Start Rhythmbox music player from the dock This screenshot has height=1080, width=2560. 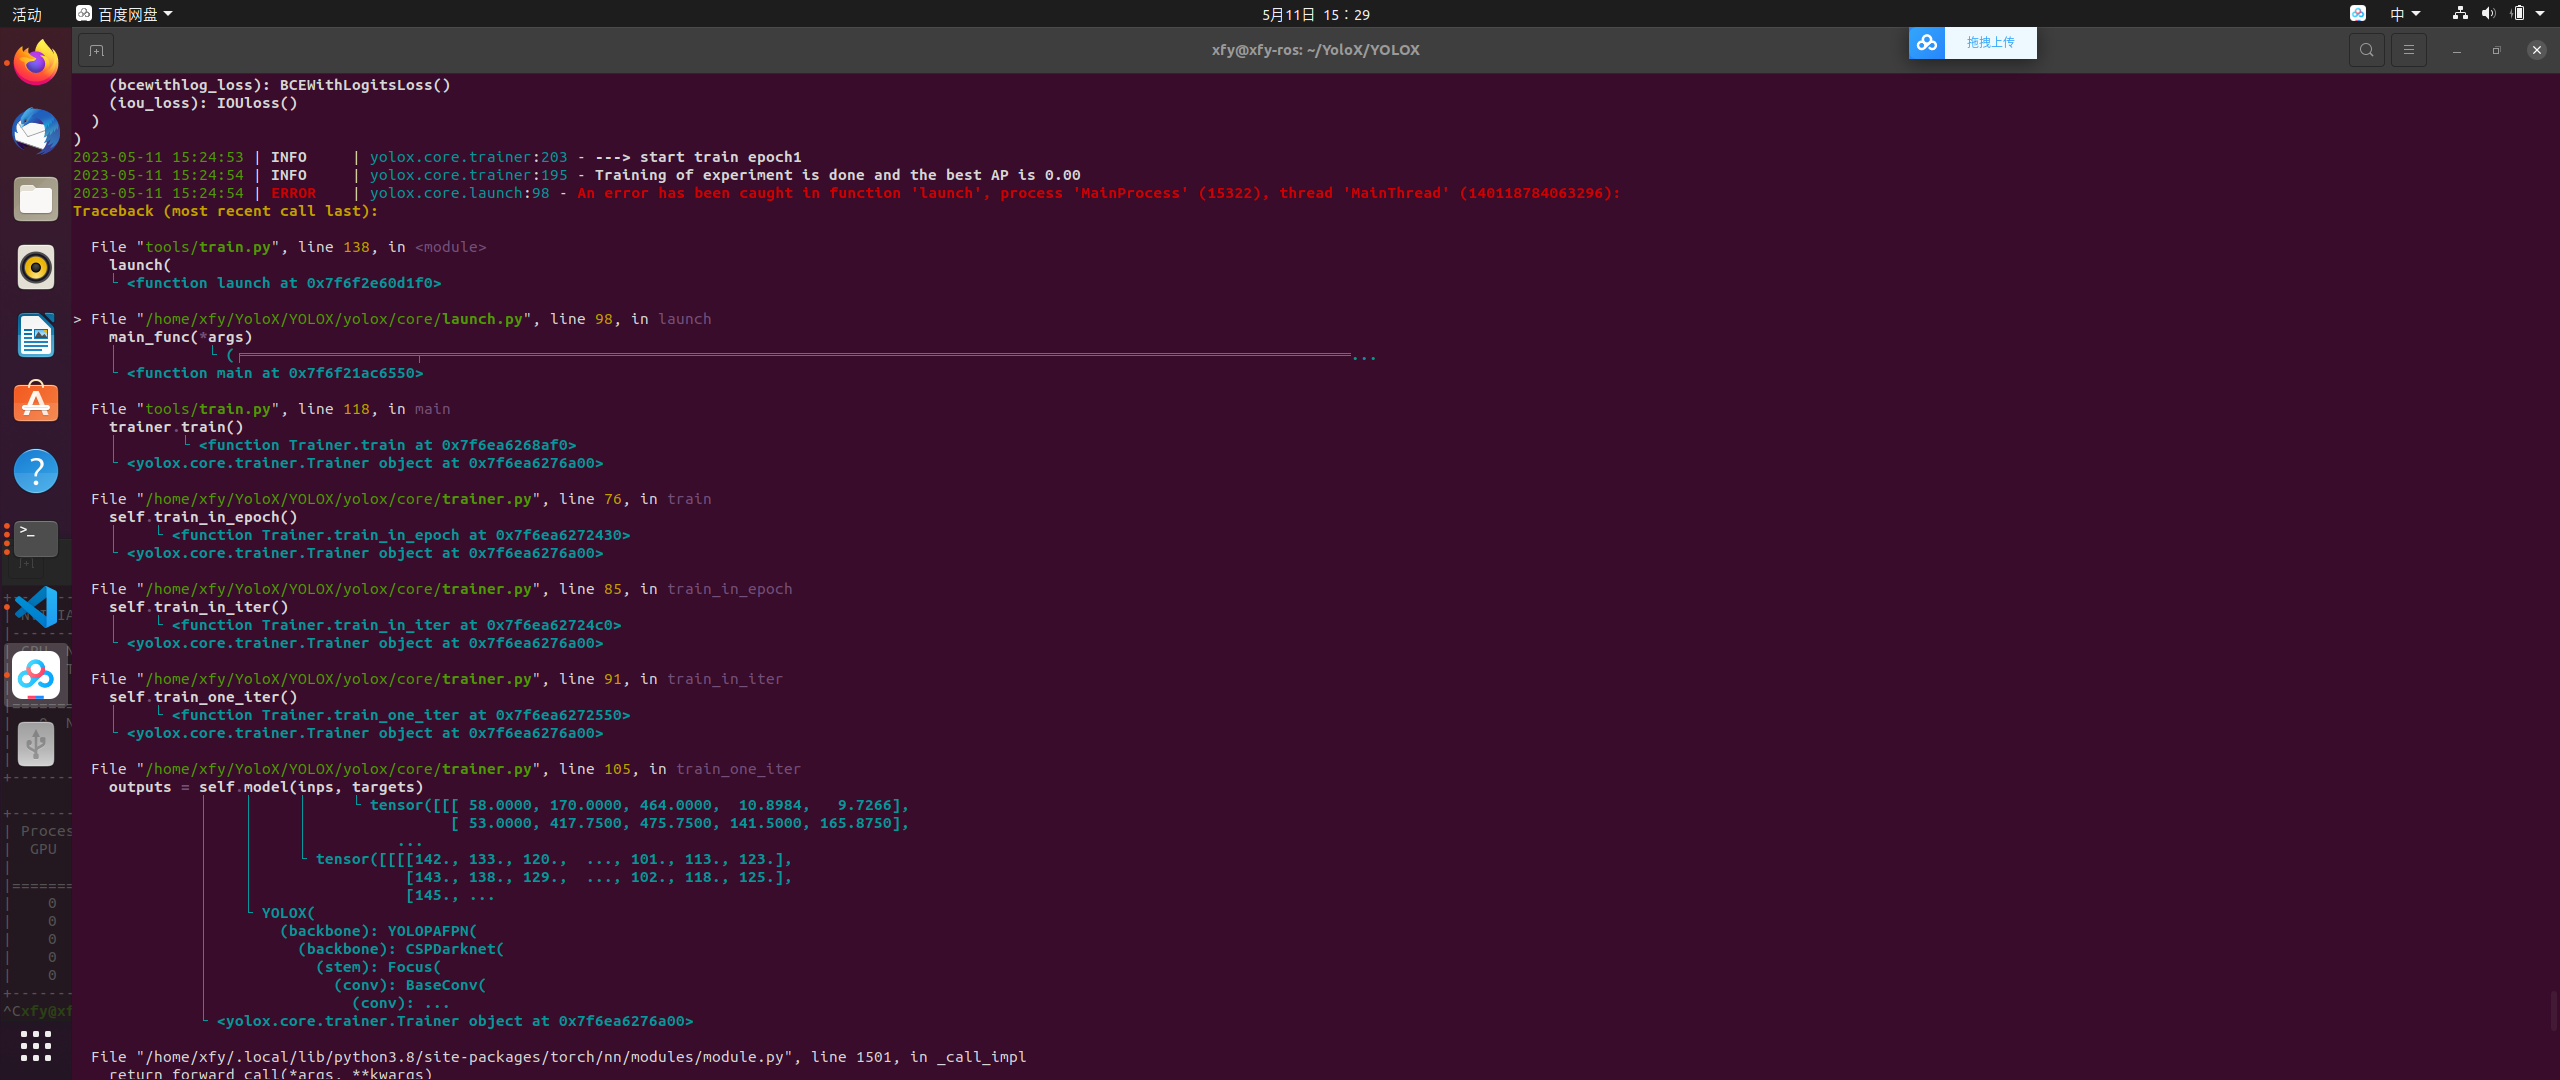click(35, 267)
